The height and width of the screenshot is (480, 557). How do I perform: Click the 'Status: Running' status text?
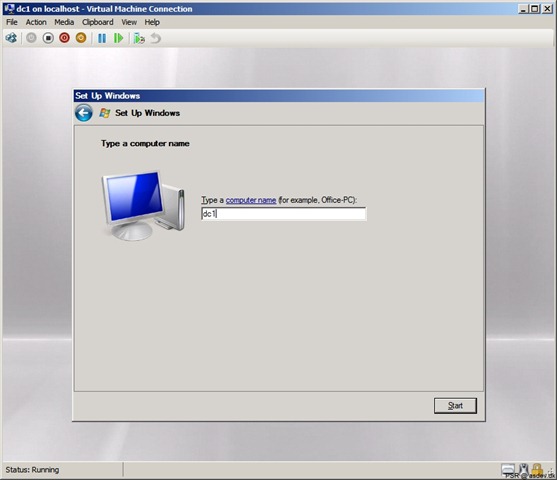pyautogui.click(x=32, y=470)
